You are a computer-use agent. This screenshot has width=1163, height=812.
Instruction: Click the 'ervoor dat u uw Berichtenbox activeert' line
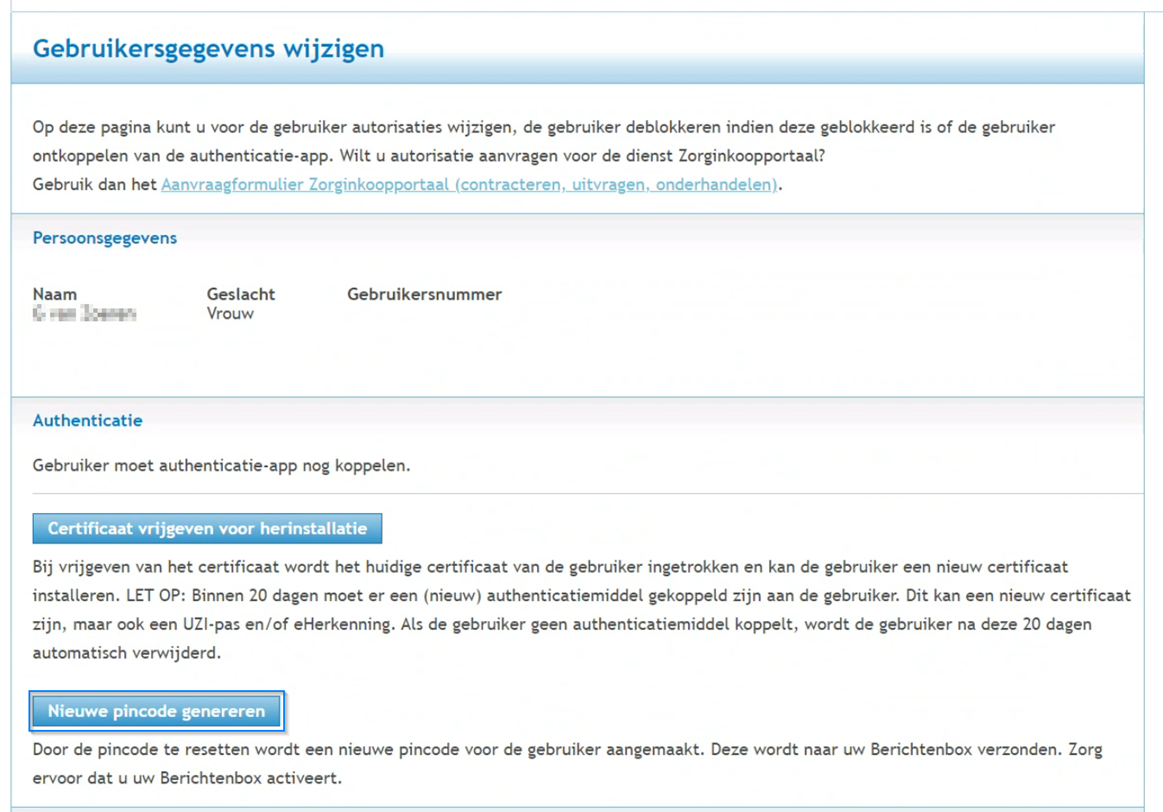(x=187, y=777)
